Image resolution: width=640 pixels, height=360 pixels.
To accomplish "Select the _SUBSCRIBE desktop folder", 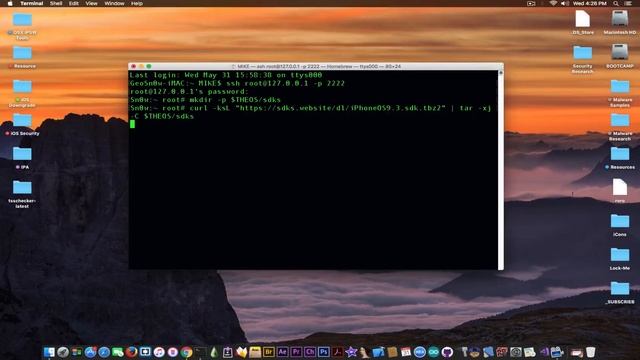I will tap(620, 292).
